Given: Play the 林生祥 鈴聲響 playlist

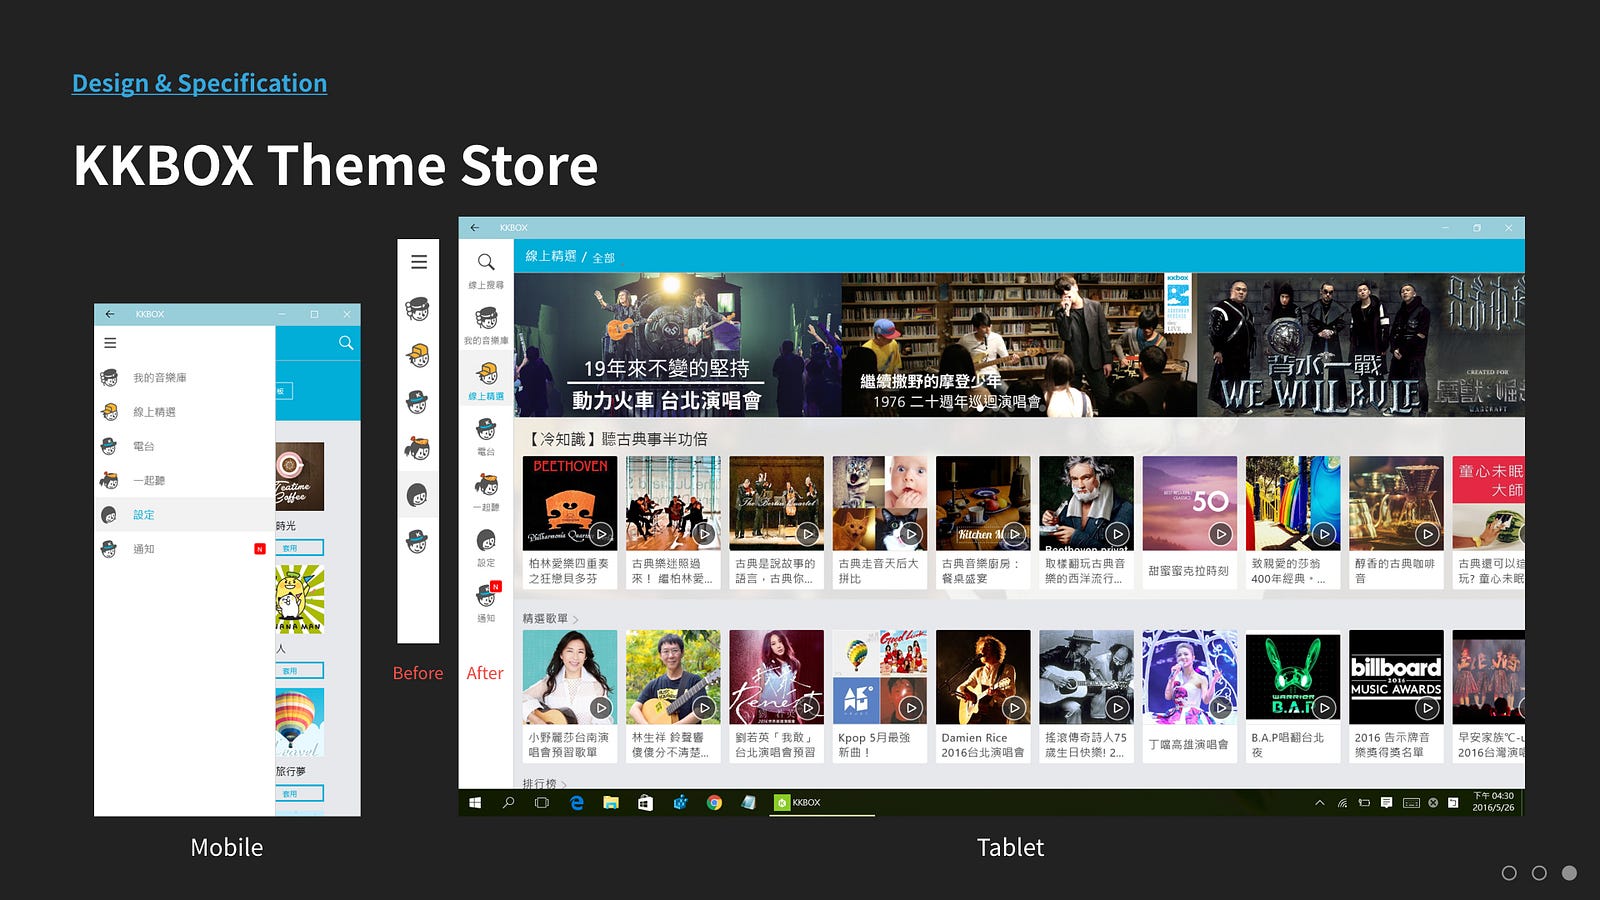Looking at the screenshot, I should (705, 708).
